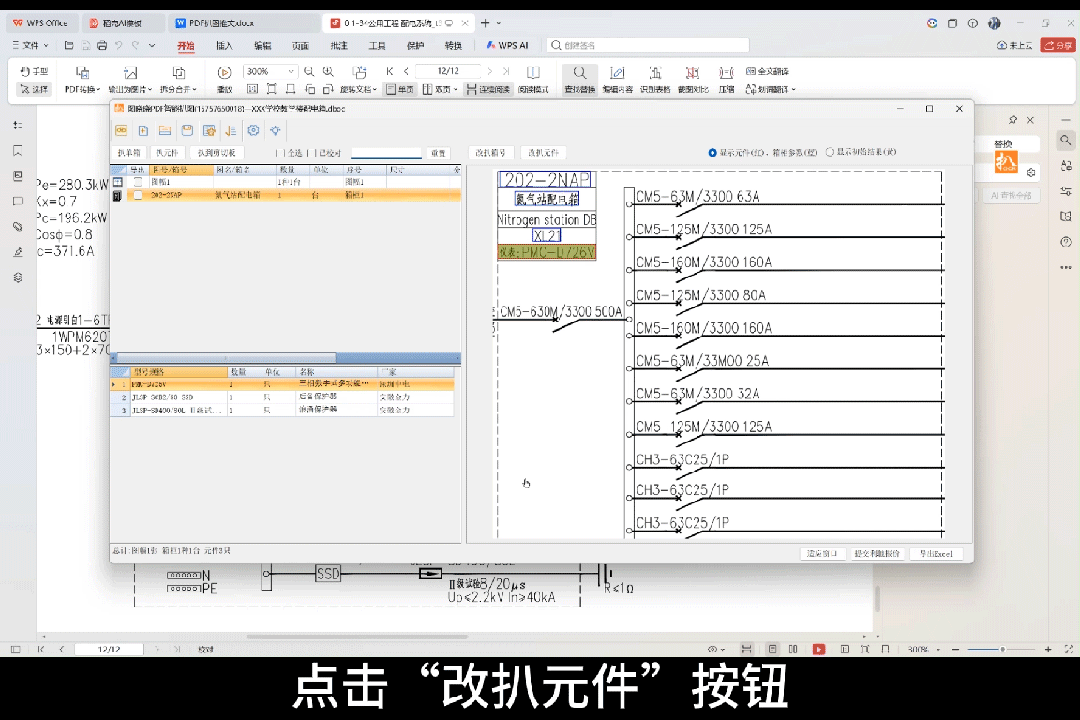
Task: Switch to the 批注 ribbon tab
Action: pos(339,45)
